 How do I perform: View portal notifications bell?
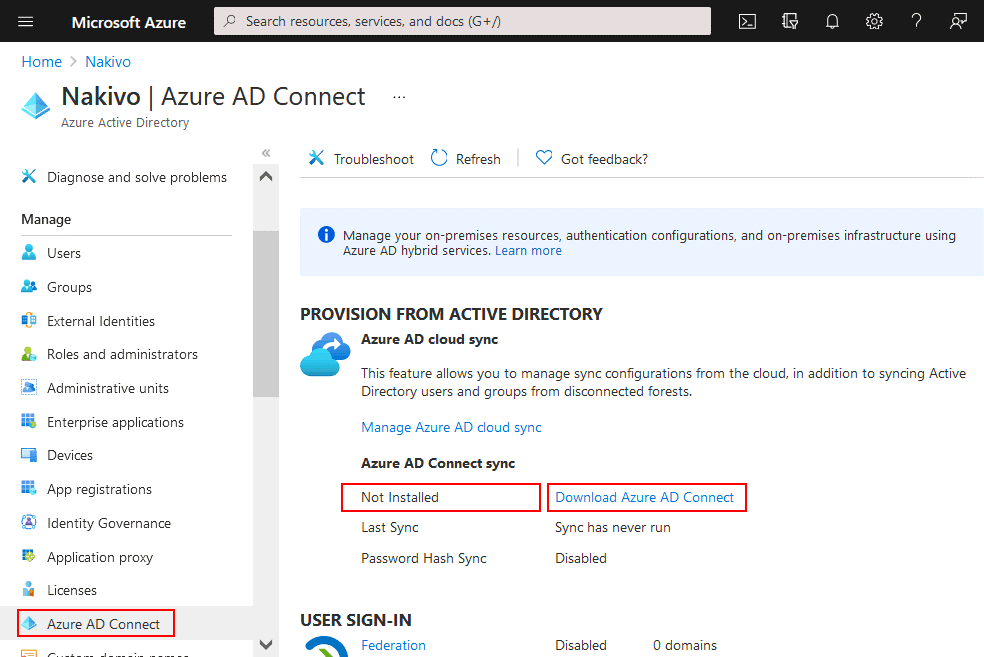click(832, 21)
